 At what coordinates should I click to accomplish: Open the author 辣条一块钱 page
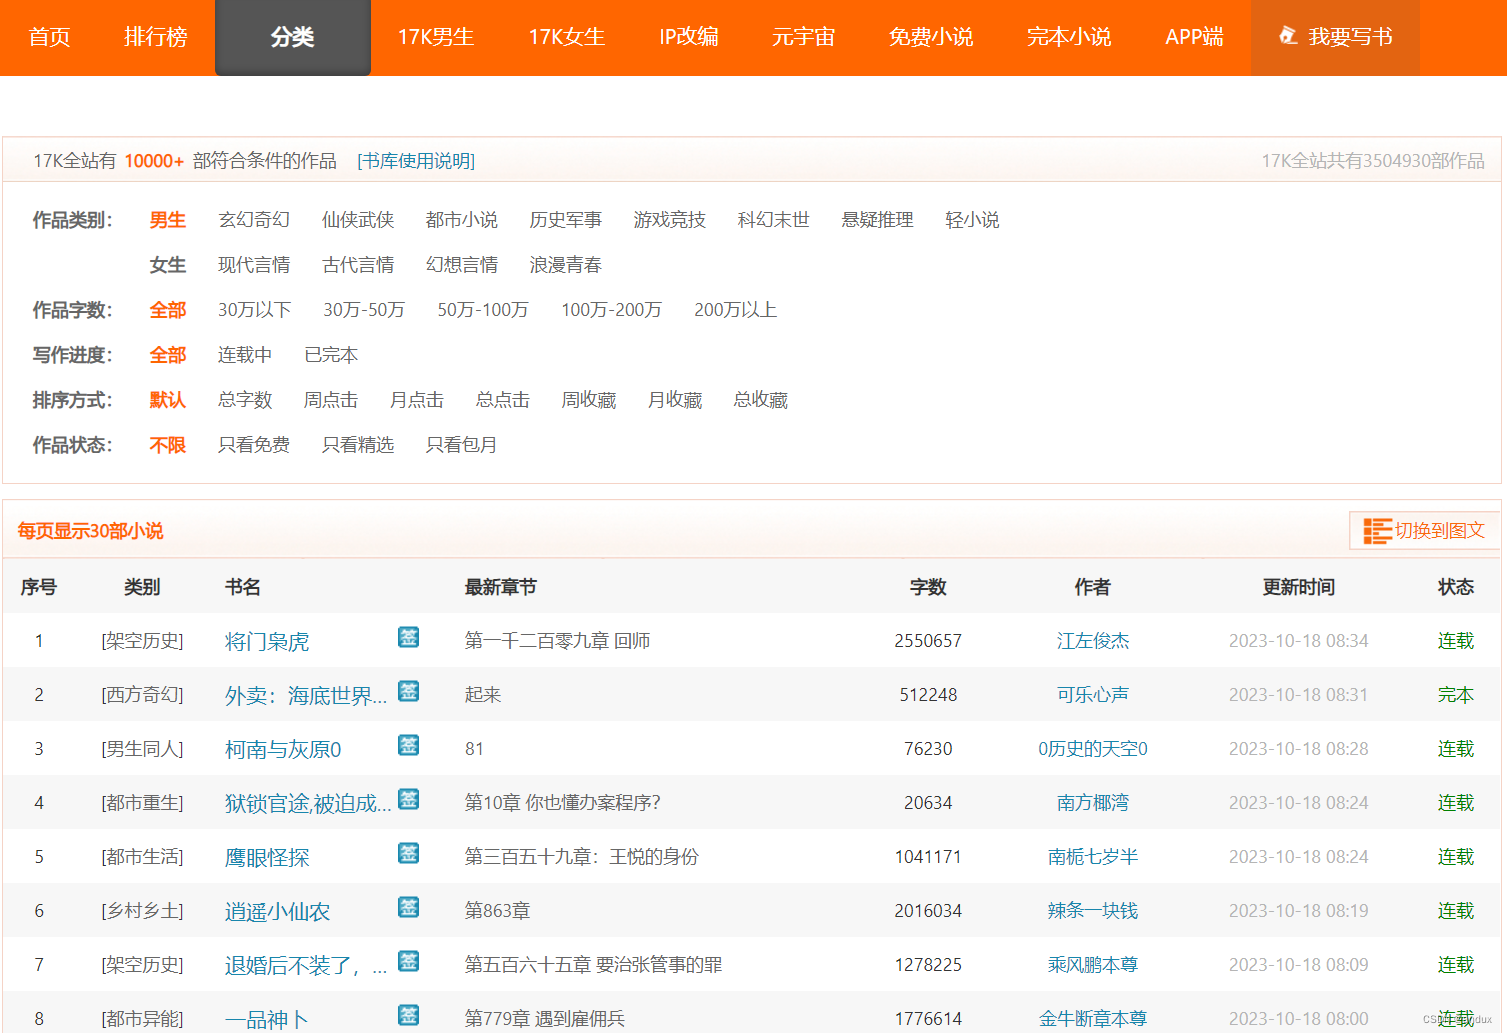(1093, 911)
